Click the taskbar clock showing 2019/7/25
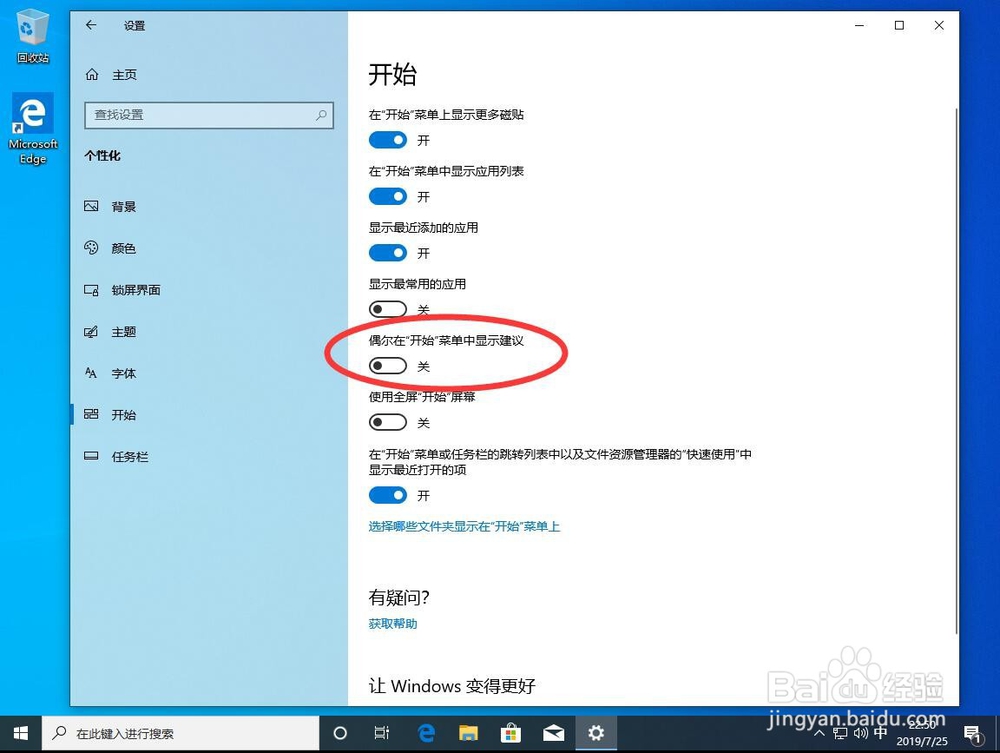Screen dimensions: 1000x753 pyautogui.click(x=922, y=733)
